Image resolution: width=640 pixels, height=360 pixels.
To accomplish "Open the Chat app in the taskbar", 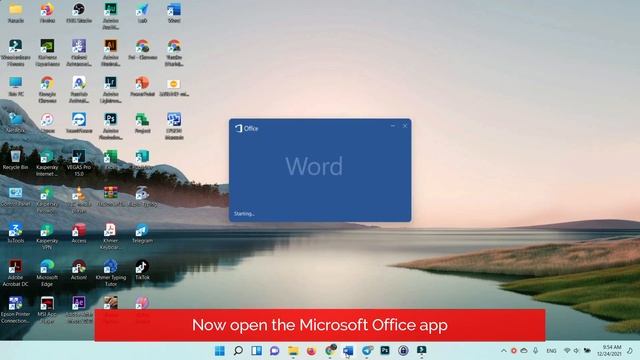I will (275, 351).
